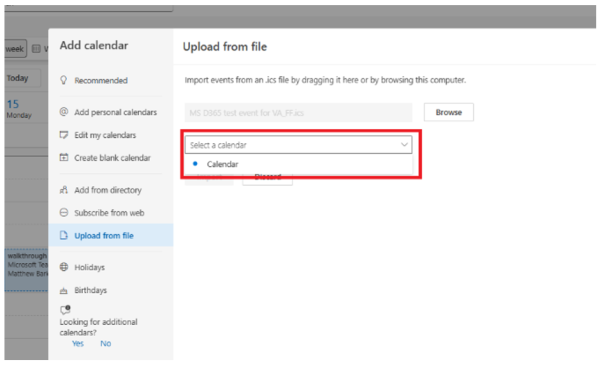Screen dimensions: 600x369
Task: Answer No to looking for additional calendars
Action: [x=106, y=343]
